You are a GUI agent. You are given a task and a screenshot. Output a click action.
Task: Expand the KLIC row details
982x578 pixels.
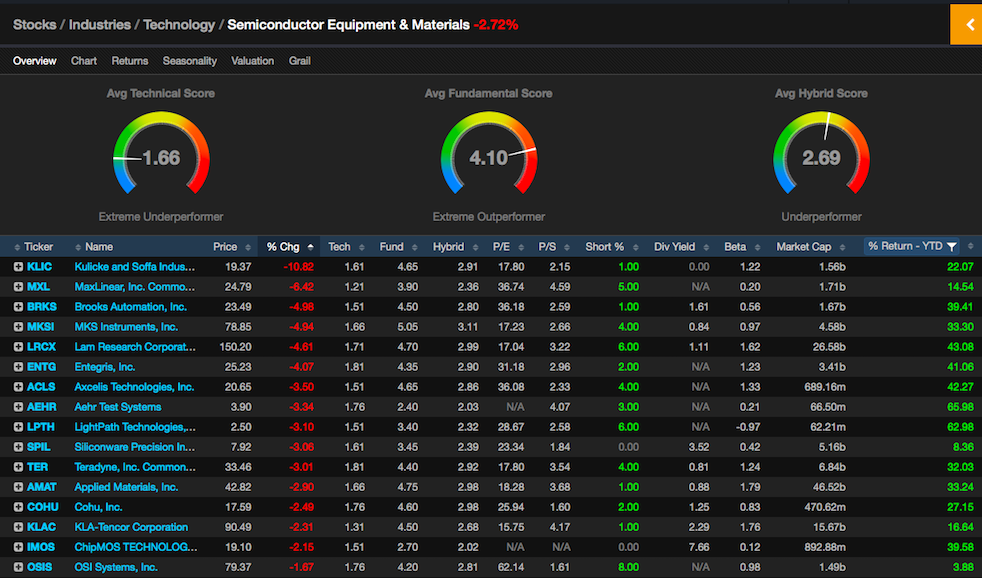(x=18, y=267)
